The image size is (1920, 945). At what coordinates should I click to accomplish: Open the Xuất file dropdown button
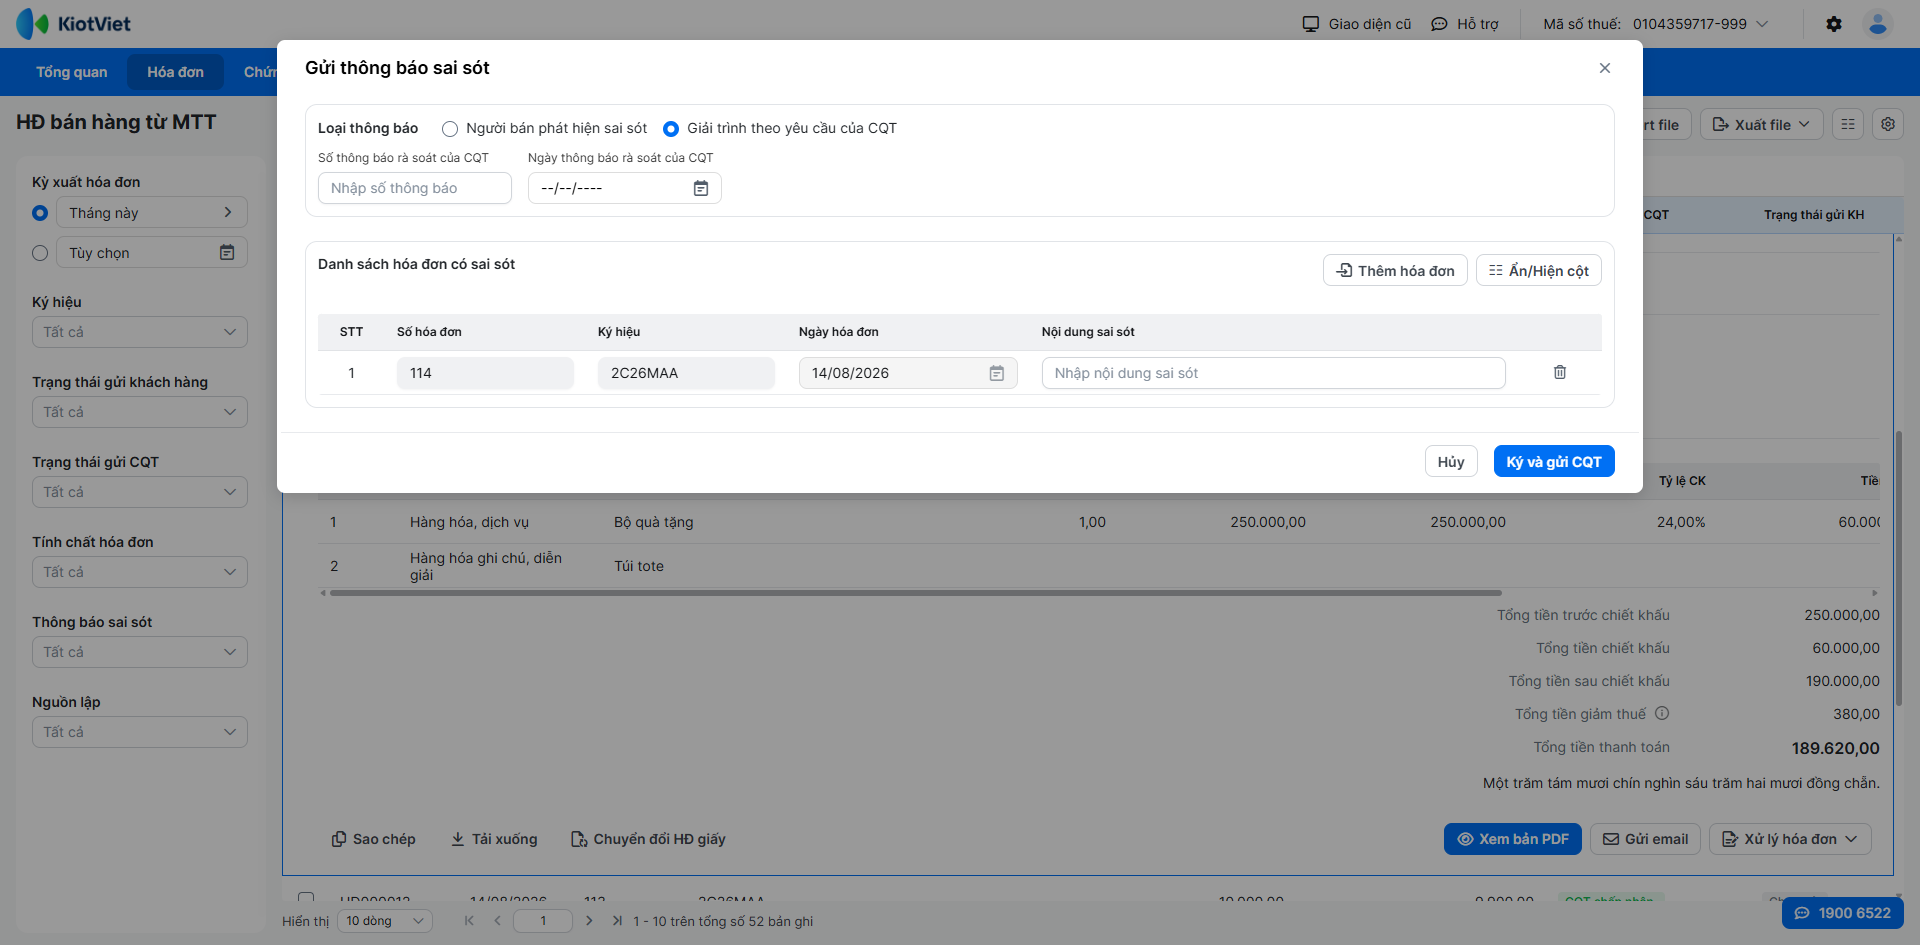pyautogui.click(x=1761, y=124)
